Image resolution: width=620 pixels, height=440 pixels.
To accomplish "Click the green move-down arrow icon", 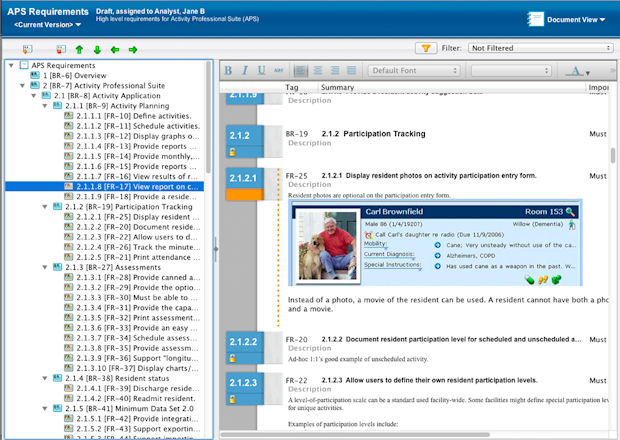I will [97, 50].
